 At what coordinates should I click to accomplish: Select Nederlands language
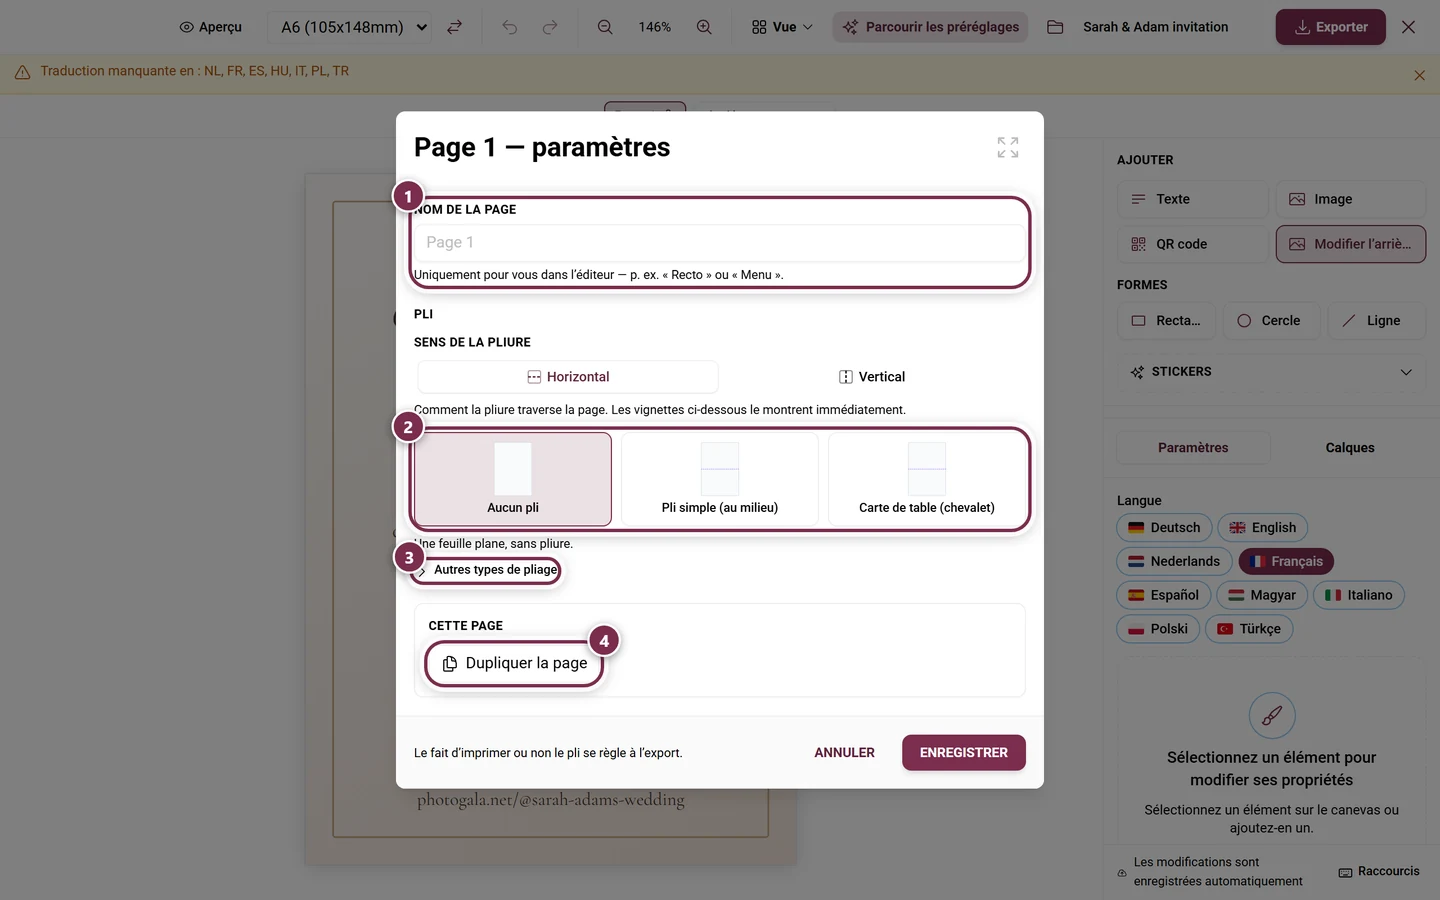pos(1174,562)
